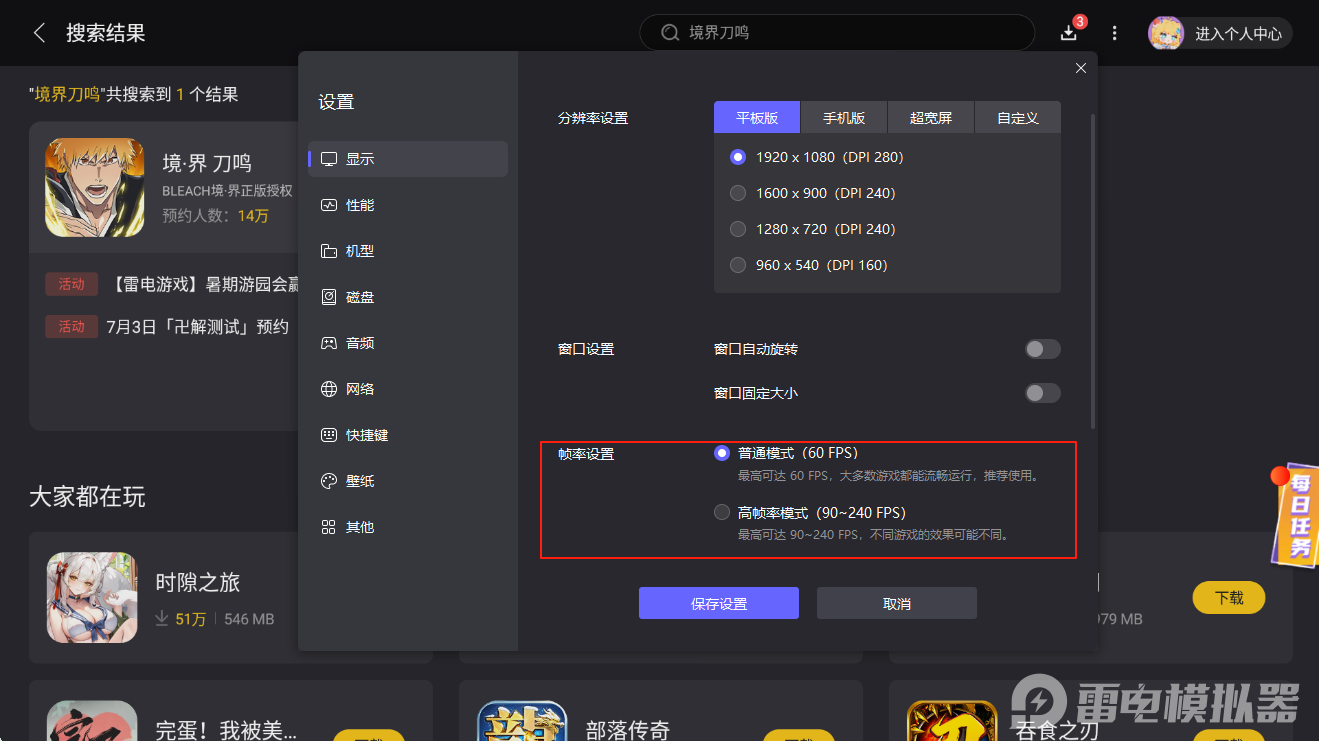Image resolution: width=1319 pixels, height=741 pixels.
Task: Click the settings dialog vertical scrollbar
Action: pos(1093,270)
